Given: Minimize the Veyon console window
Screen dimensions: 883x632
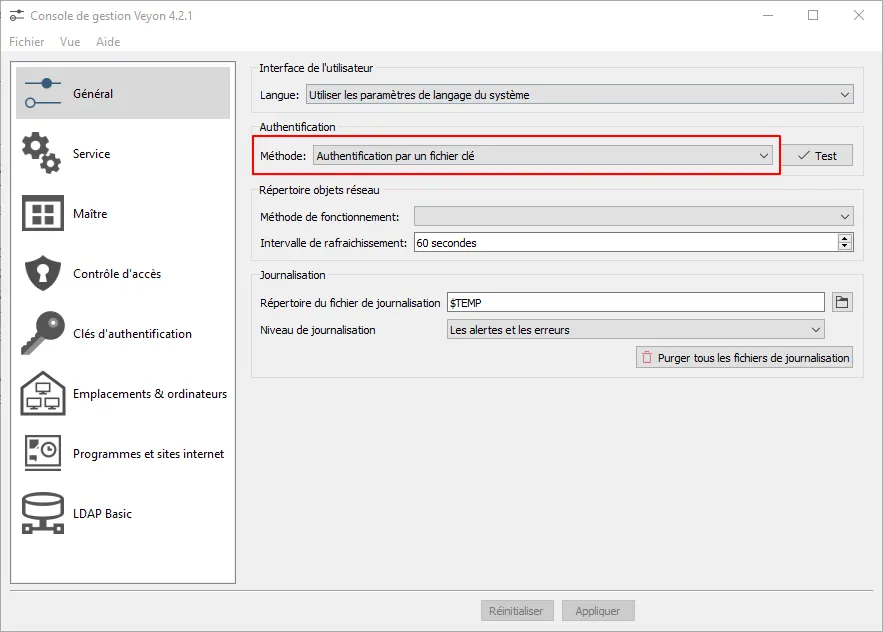Looking at the screenshot, I should tap(768, 15).
